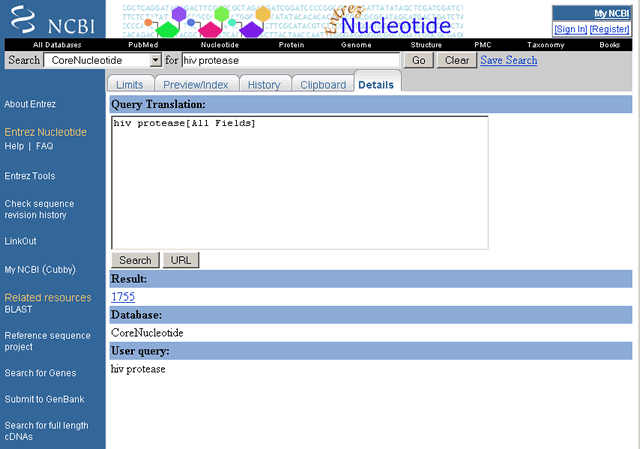Click the 'hiv protease' user query text
This screenshot has height=449, width=640.
click(x=138, y=369)
